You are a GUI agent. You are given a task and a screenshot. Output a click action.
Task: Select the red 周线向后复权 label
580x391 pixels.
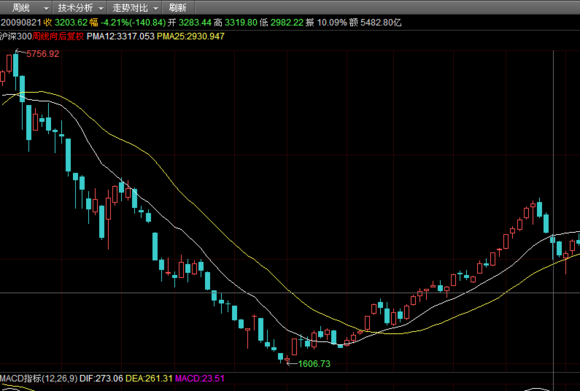tap(58, 37)
